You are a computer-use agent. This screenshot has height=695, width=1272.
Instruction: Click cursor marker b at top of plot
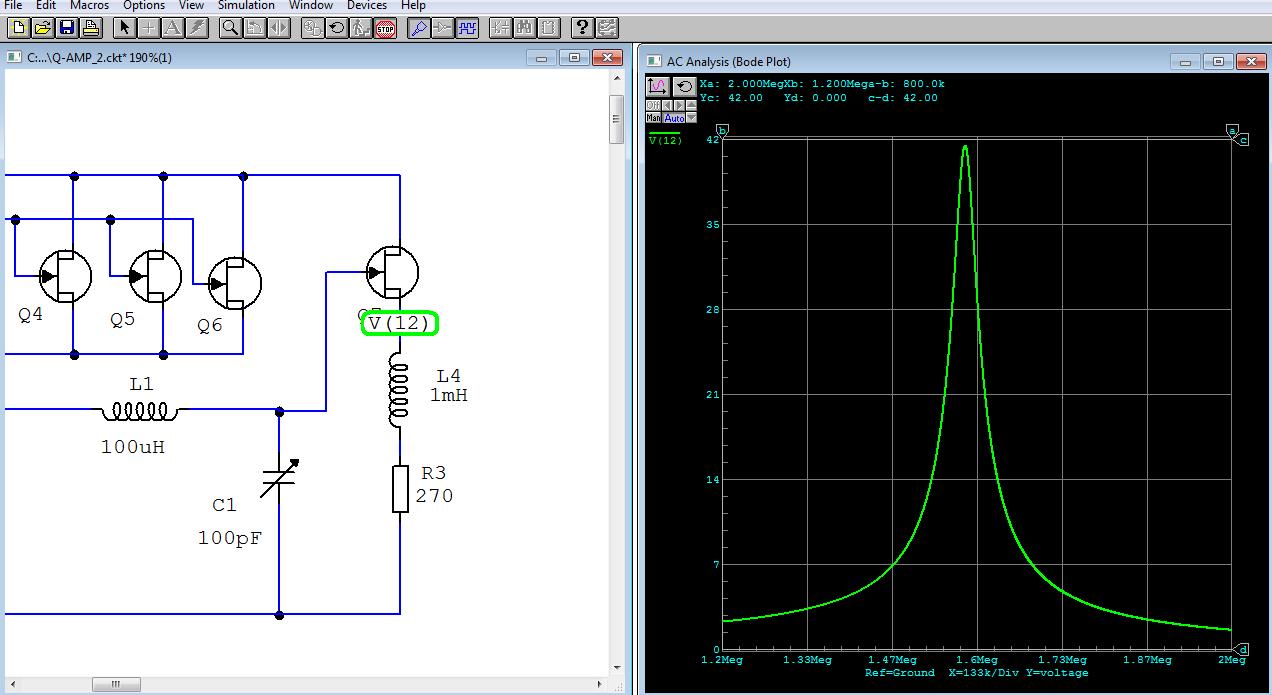722,131
